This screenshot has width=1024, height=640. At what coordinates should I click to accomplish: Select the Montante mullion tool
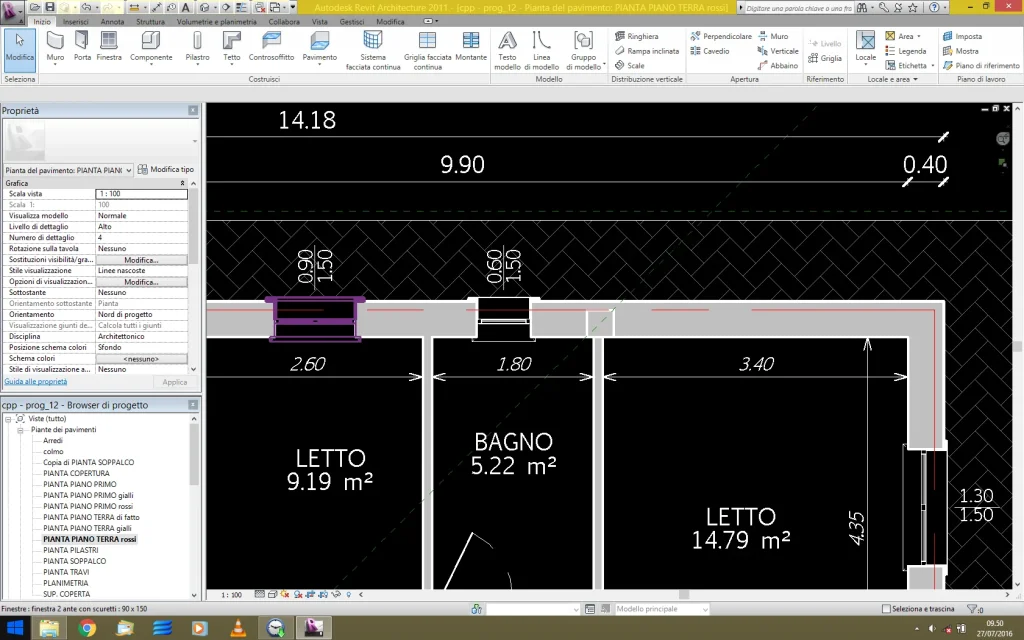(471, 47)
